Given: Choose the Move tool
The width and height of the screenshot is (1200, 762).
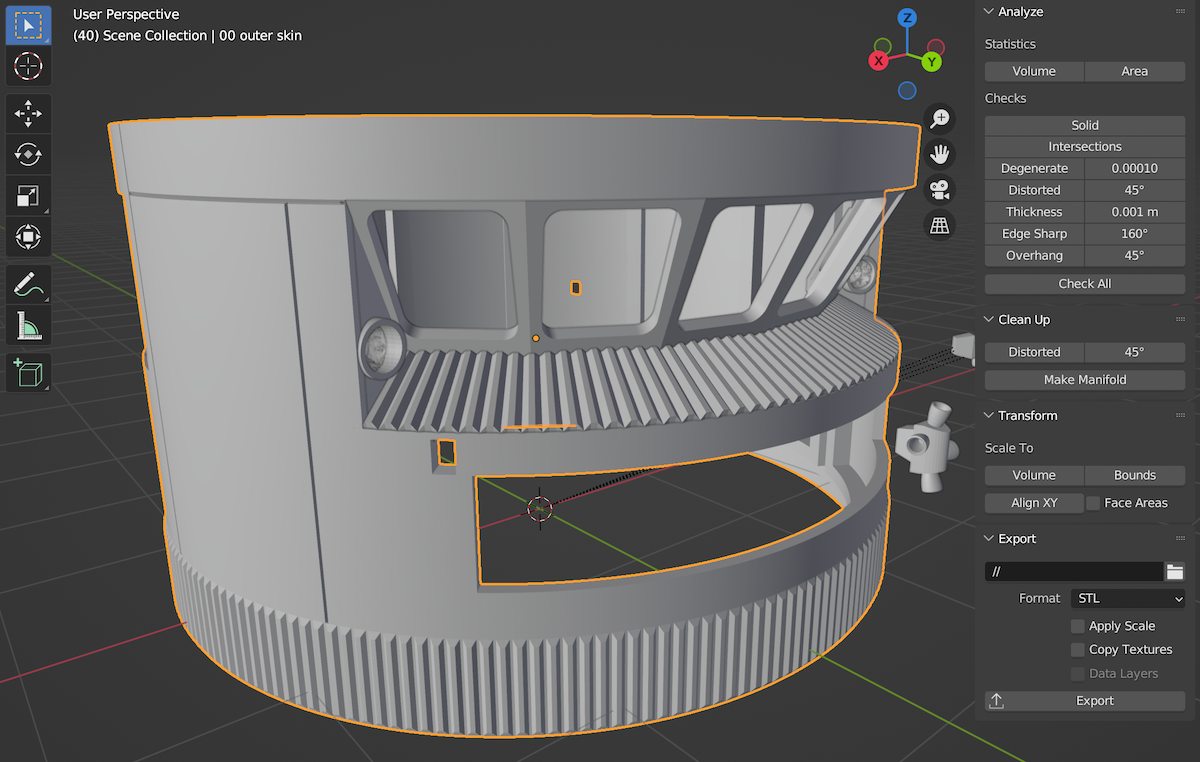Looking at the screenshot, I should [x=28, y=113].
